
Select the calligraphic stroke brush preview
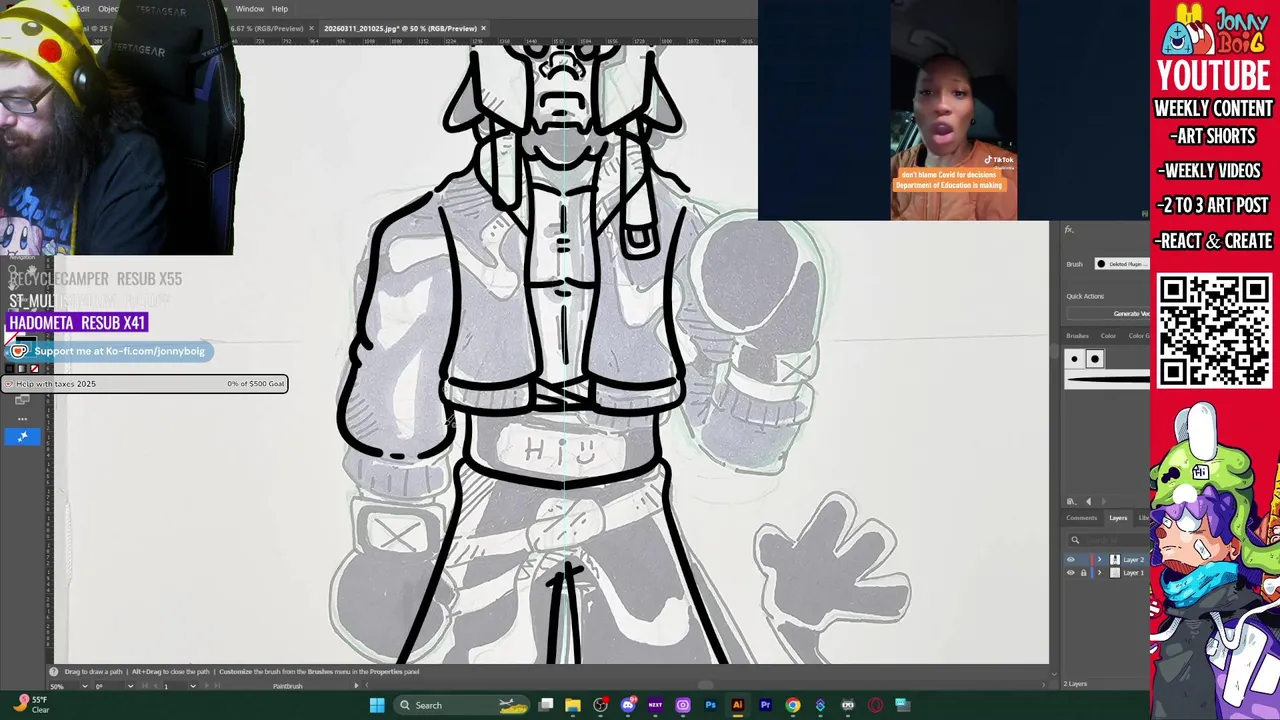point(1108,379)
